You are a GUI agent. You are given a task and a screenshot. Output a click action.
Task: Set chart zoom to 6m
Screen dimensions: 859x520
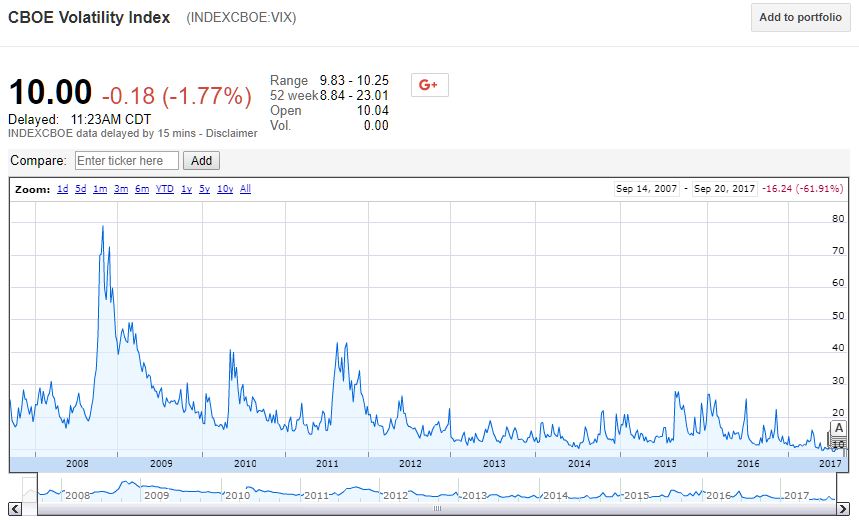[x=142, y=189]
